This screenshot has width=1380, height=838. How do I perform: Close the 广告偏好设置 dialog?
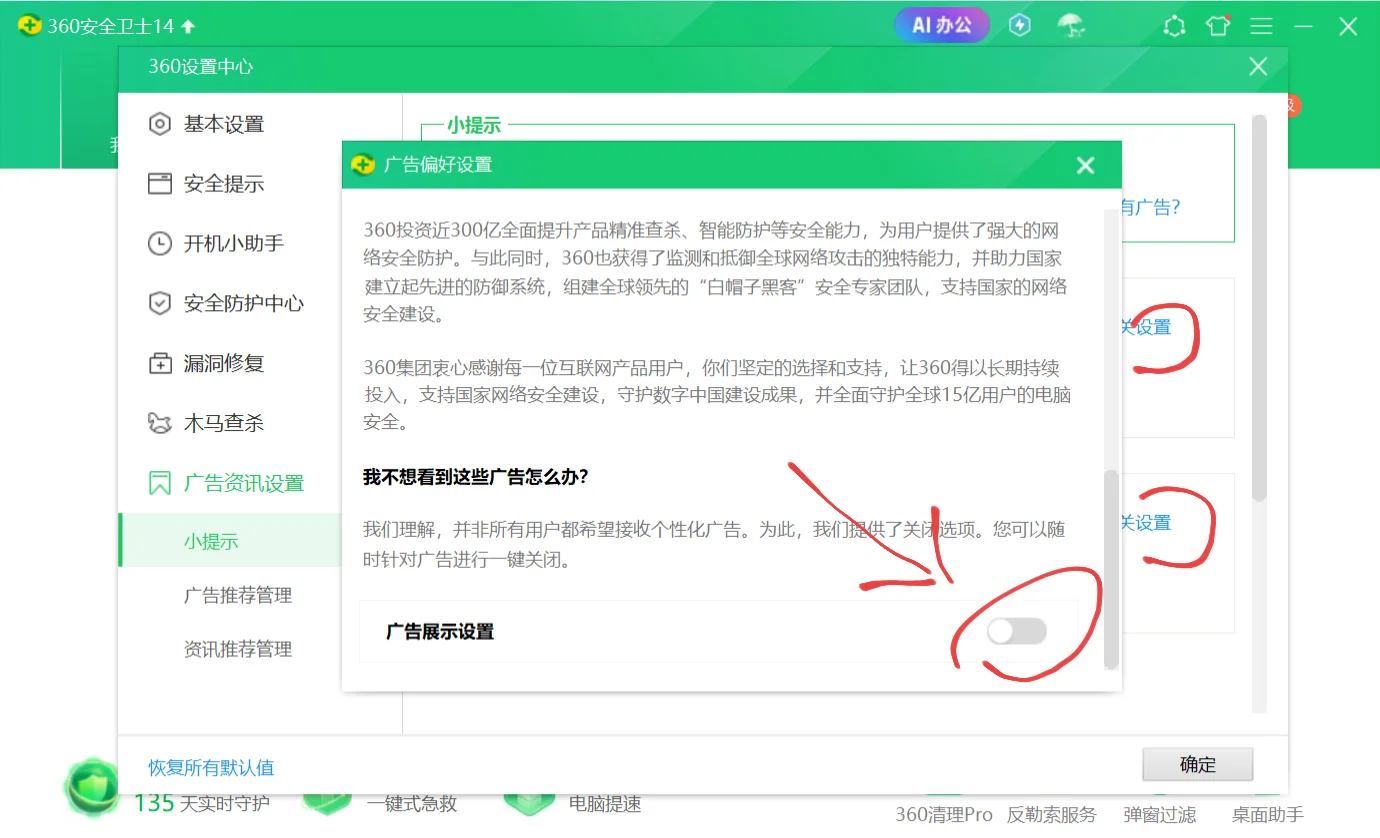tap(1085, 165)
